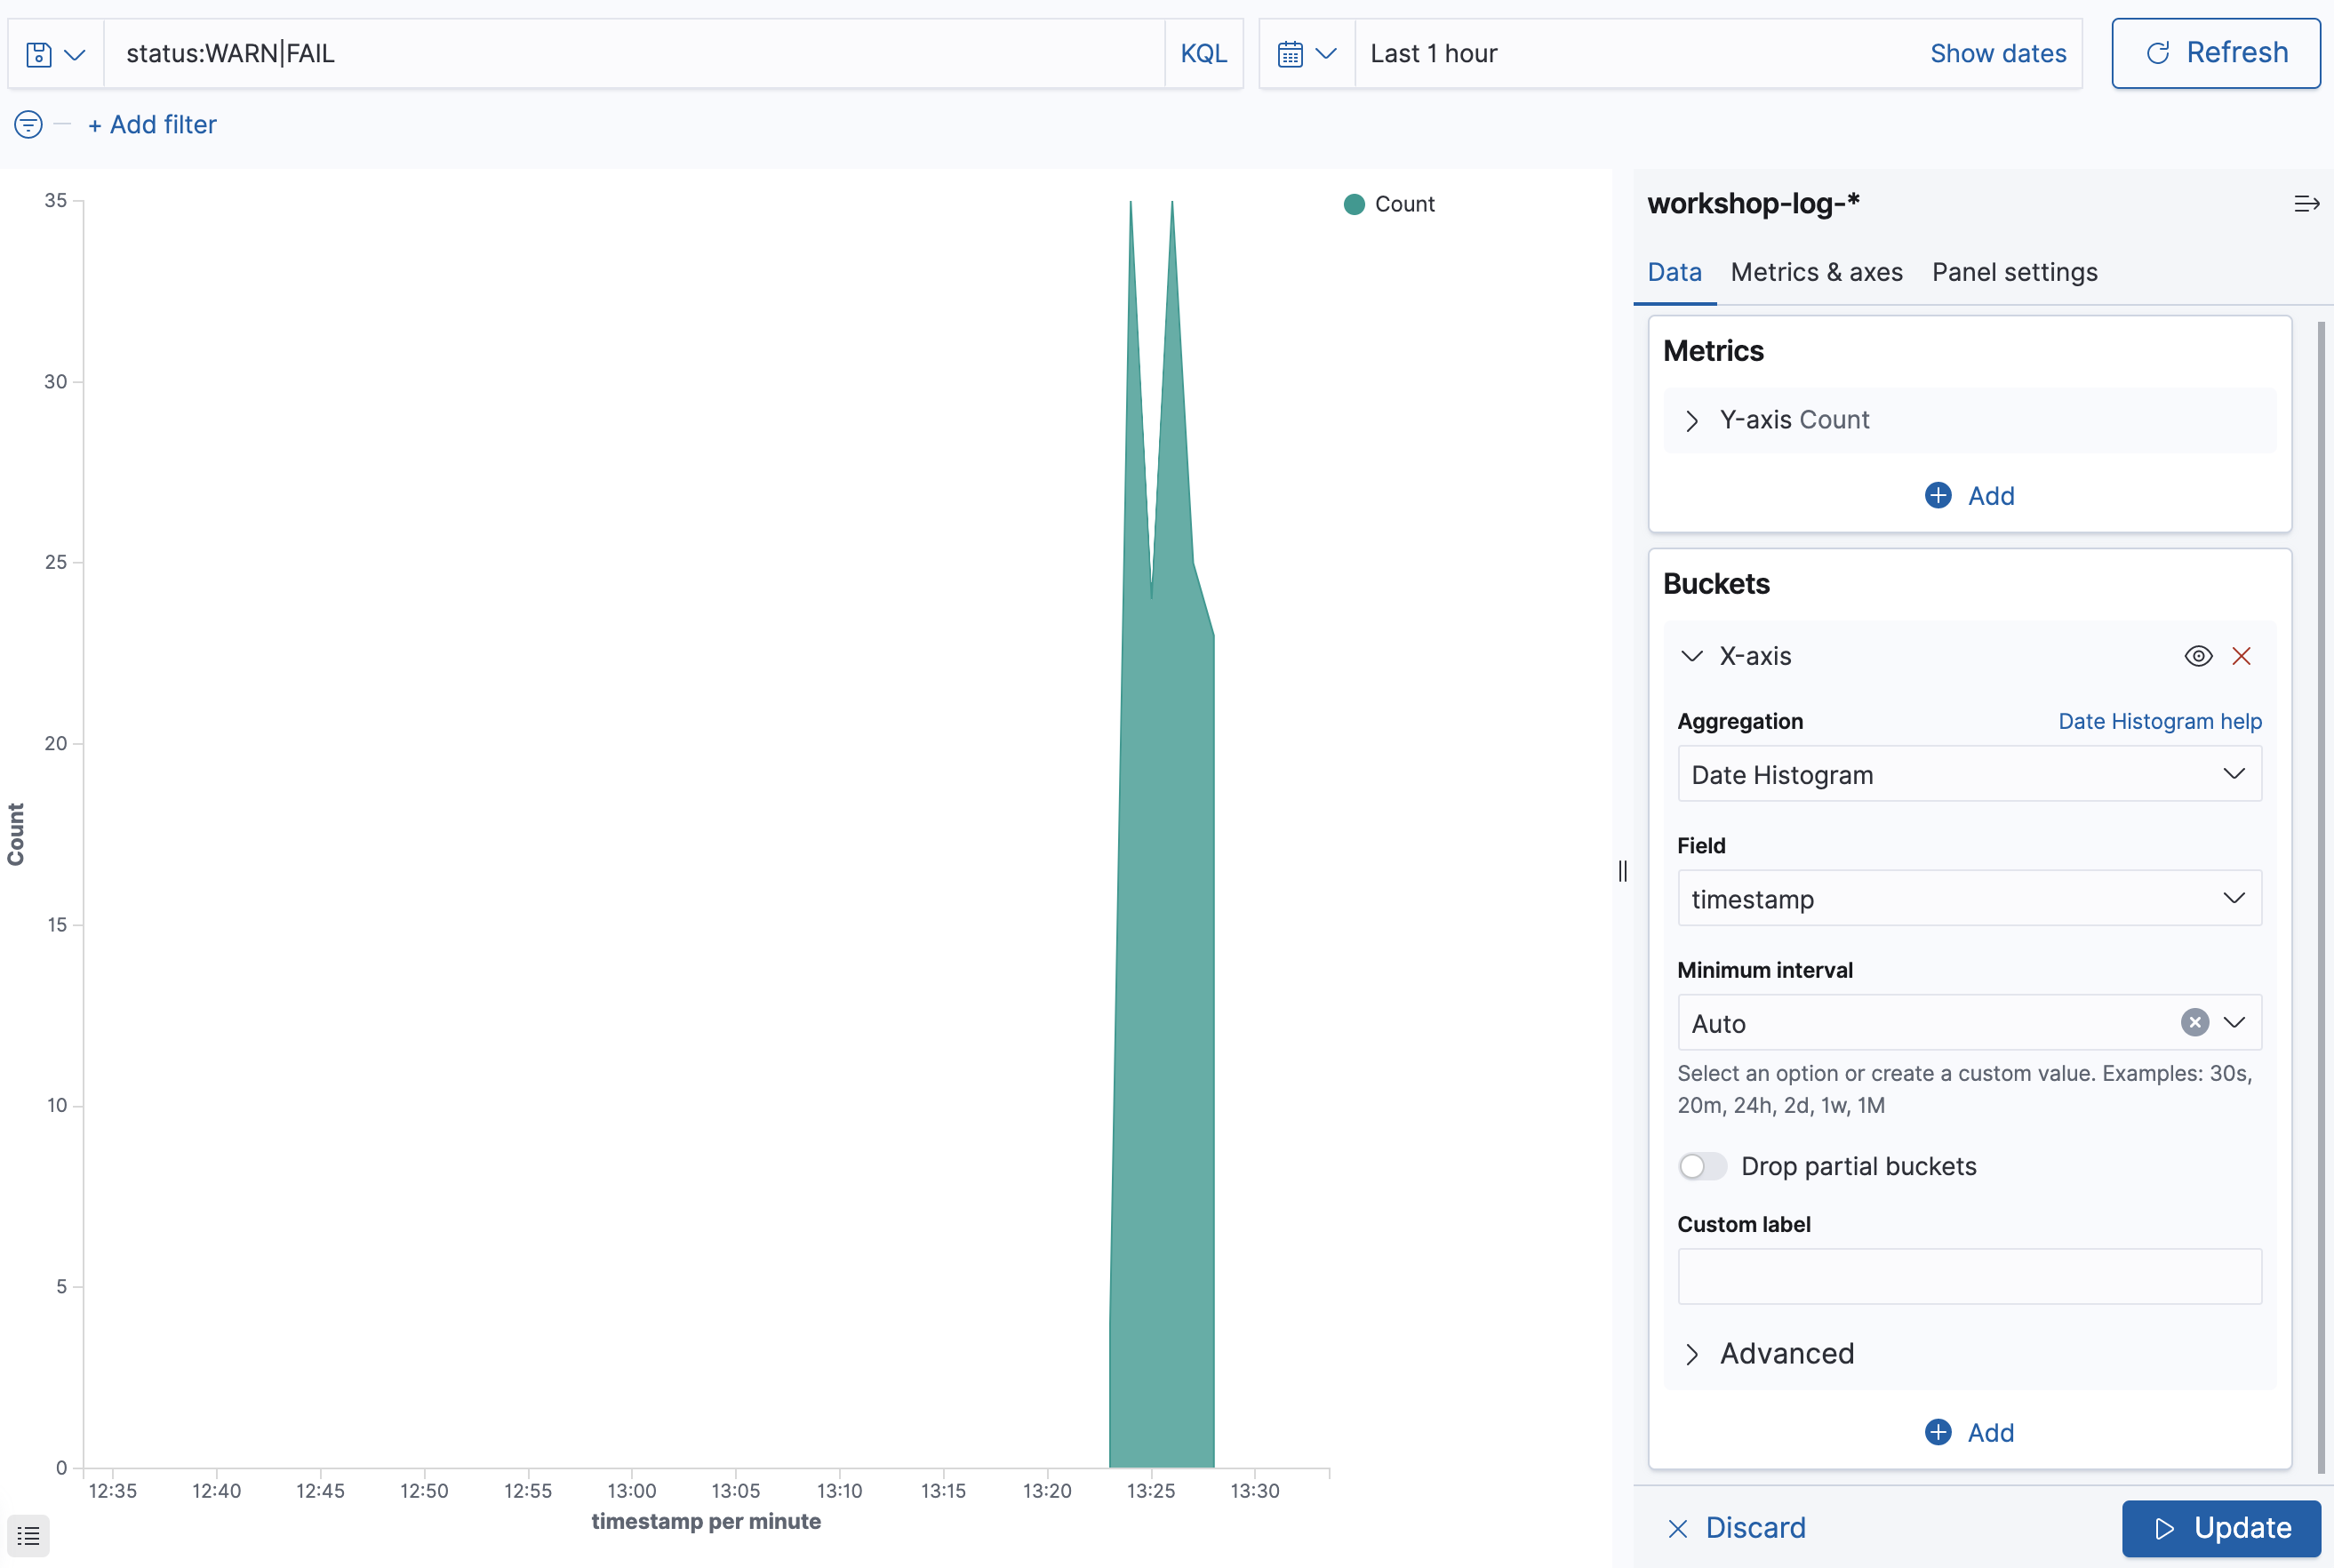This screenshot has height=1568, width=2334.
Task: Click the Count legend color dot
Action: [x=1354, y=204]
